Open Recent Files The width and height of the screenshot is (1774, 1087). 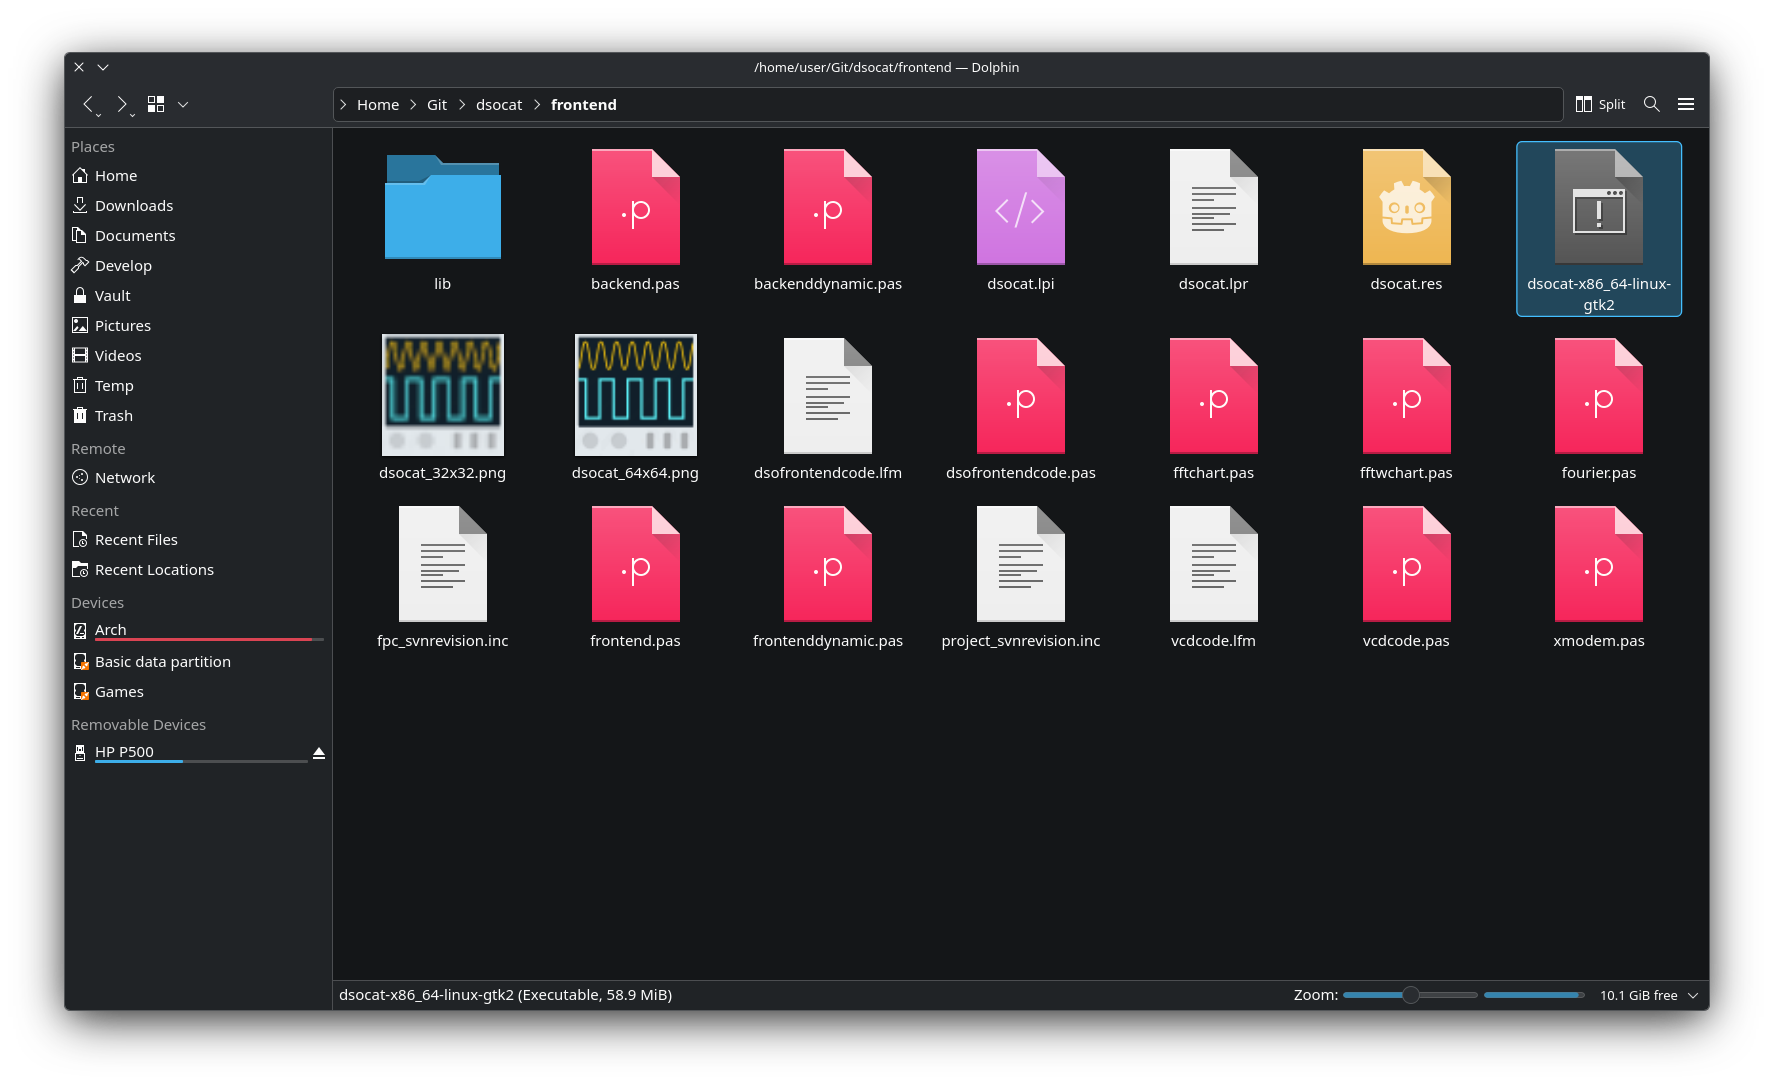(198, 540)
